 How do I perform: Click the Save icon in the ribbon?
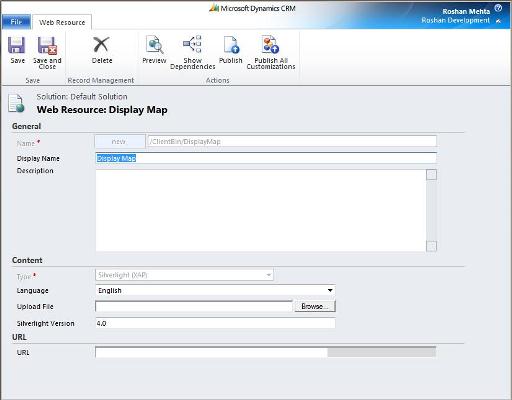(x=17, y=45)
